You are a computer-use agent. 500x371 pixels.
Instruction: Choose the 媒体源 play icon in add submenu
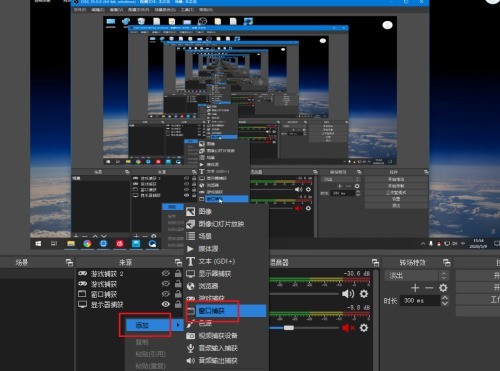point(190,249)
